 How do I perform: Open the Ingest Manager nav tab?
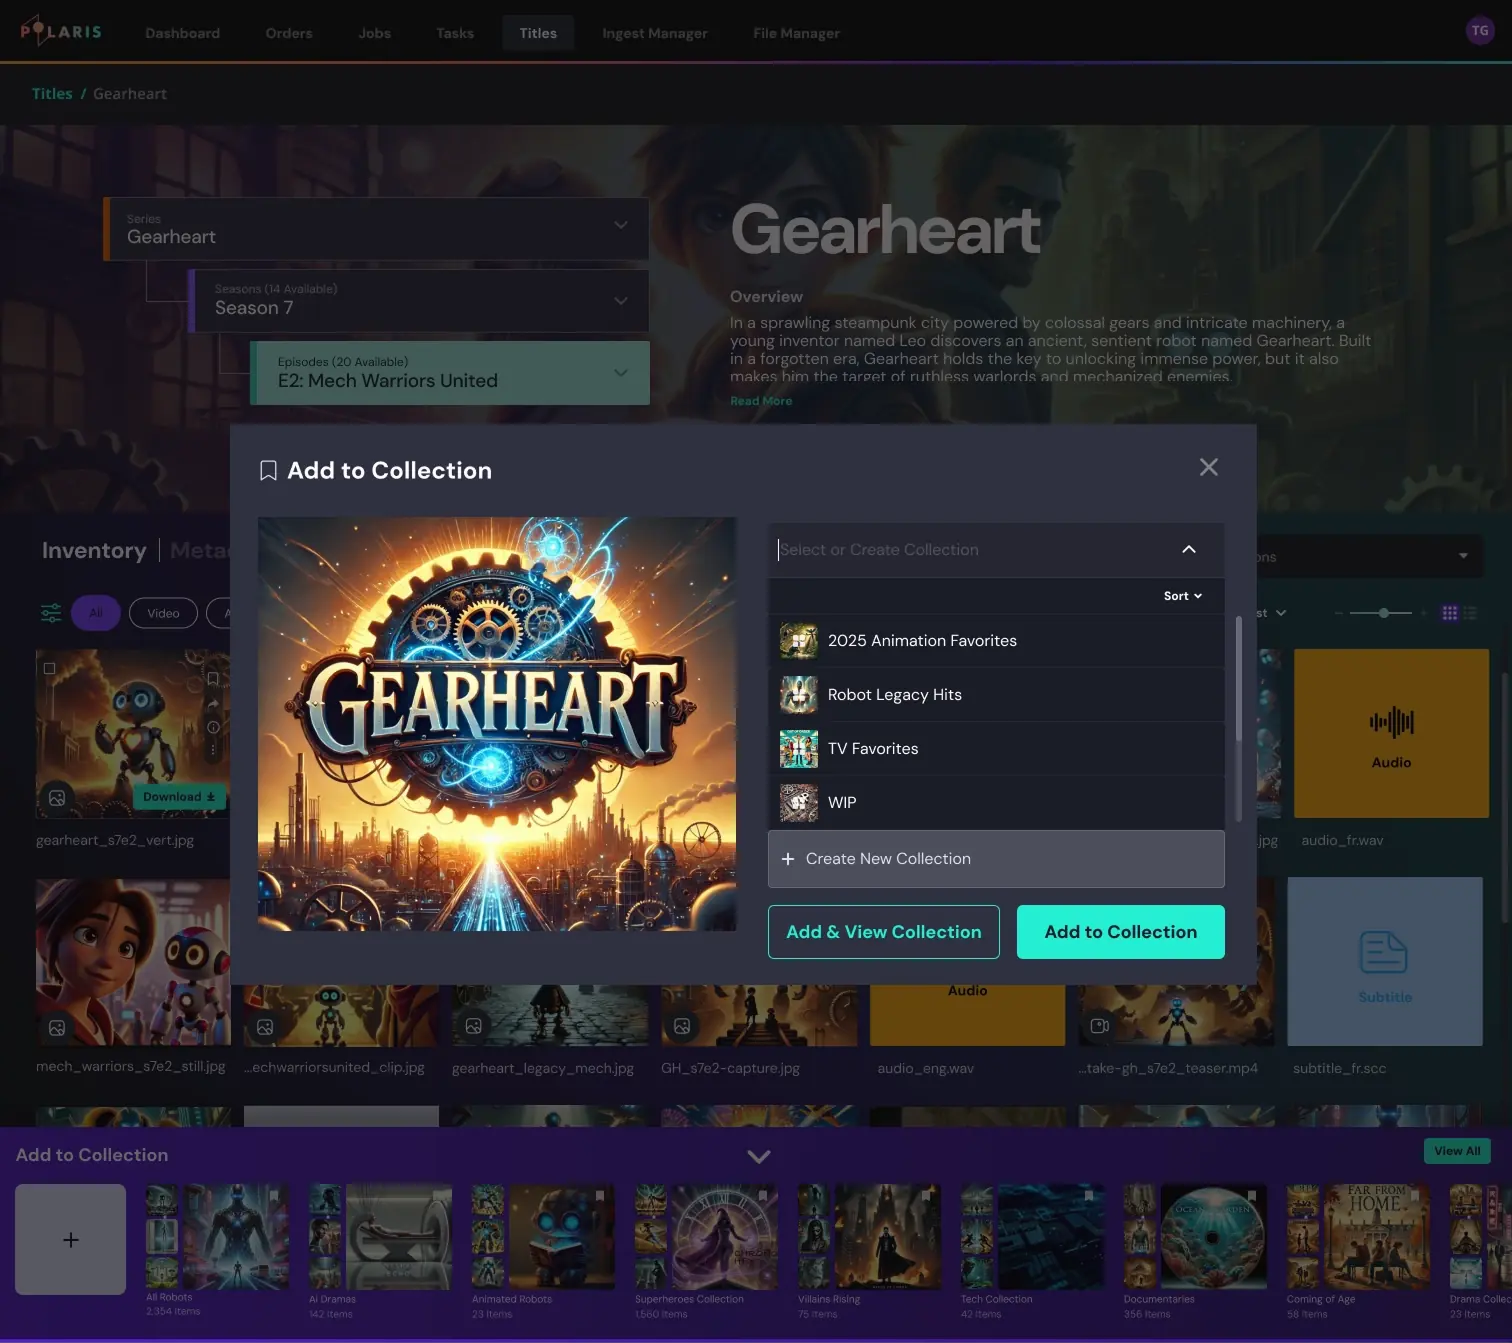coord(654,33)
